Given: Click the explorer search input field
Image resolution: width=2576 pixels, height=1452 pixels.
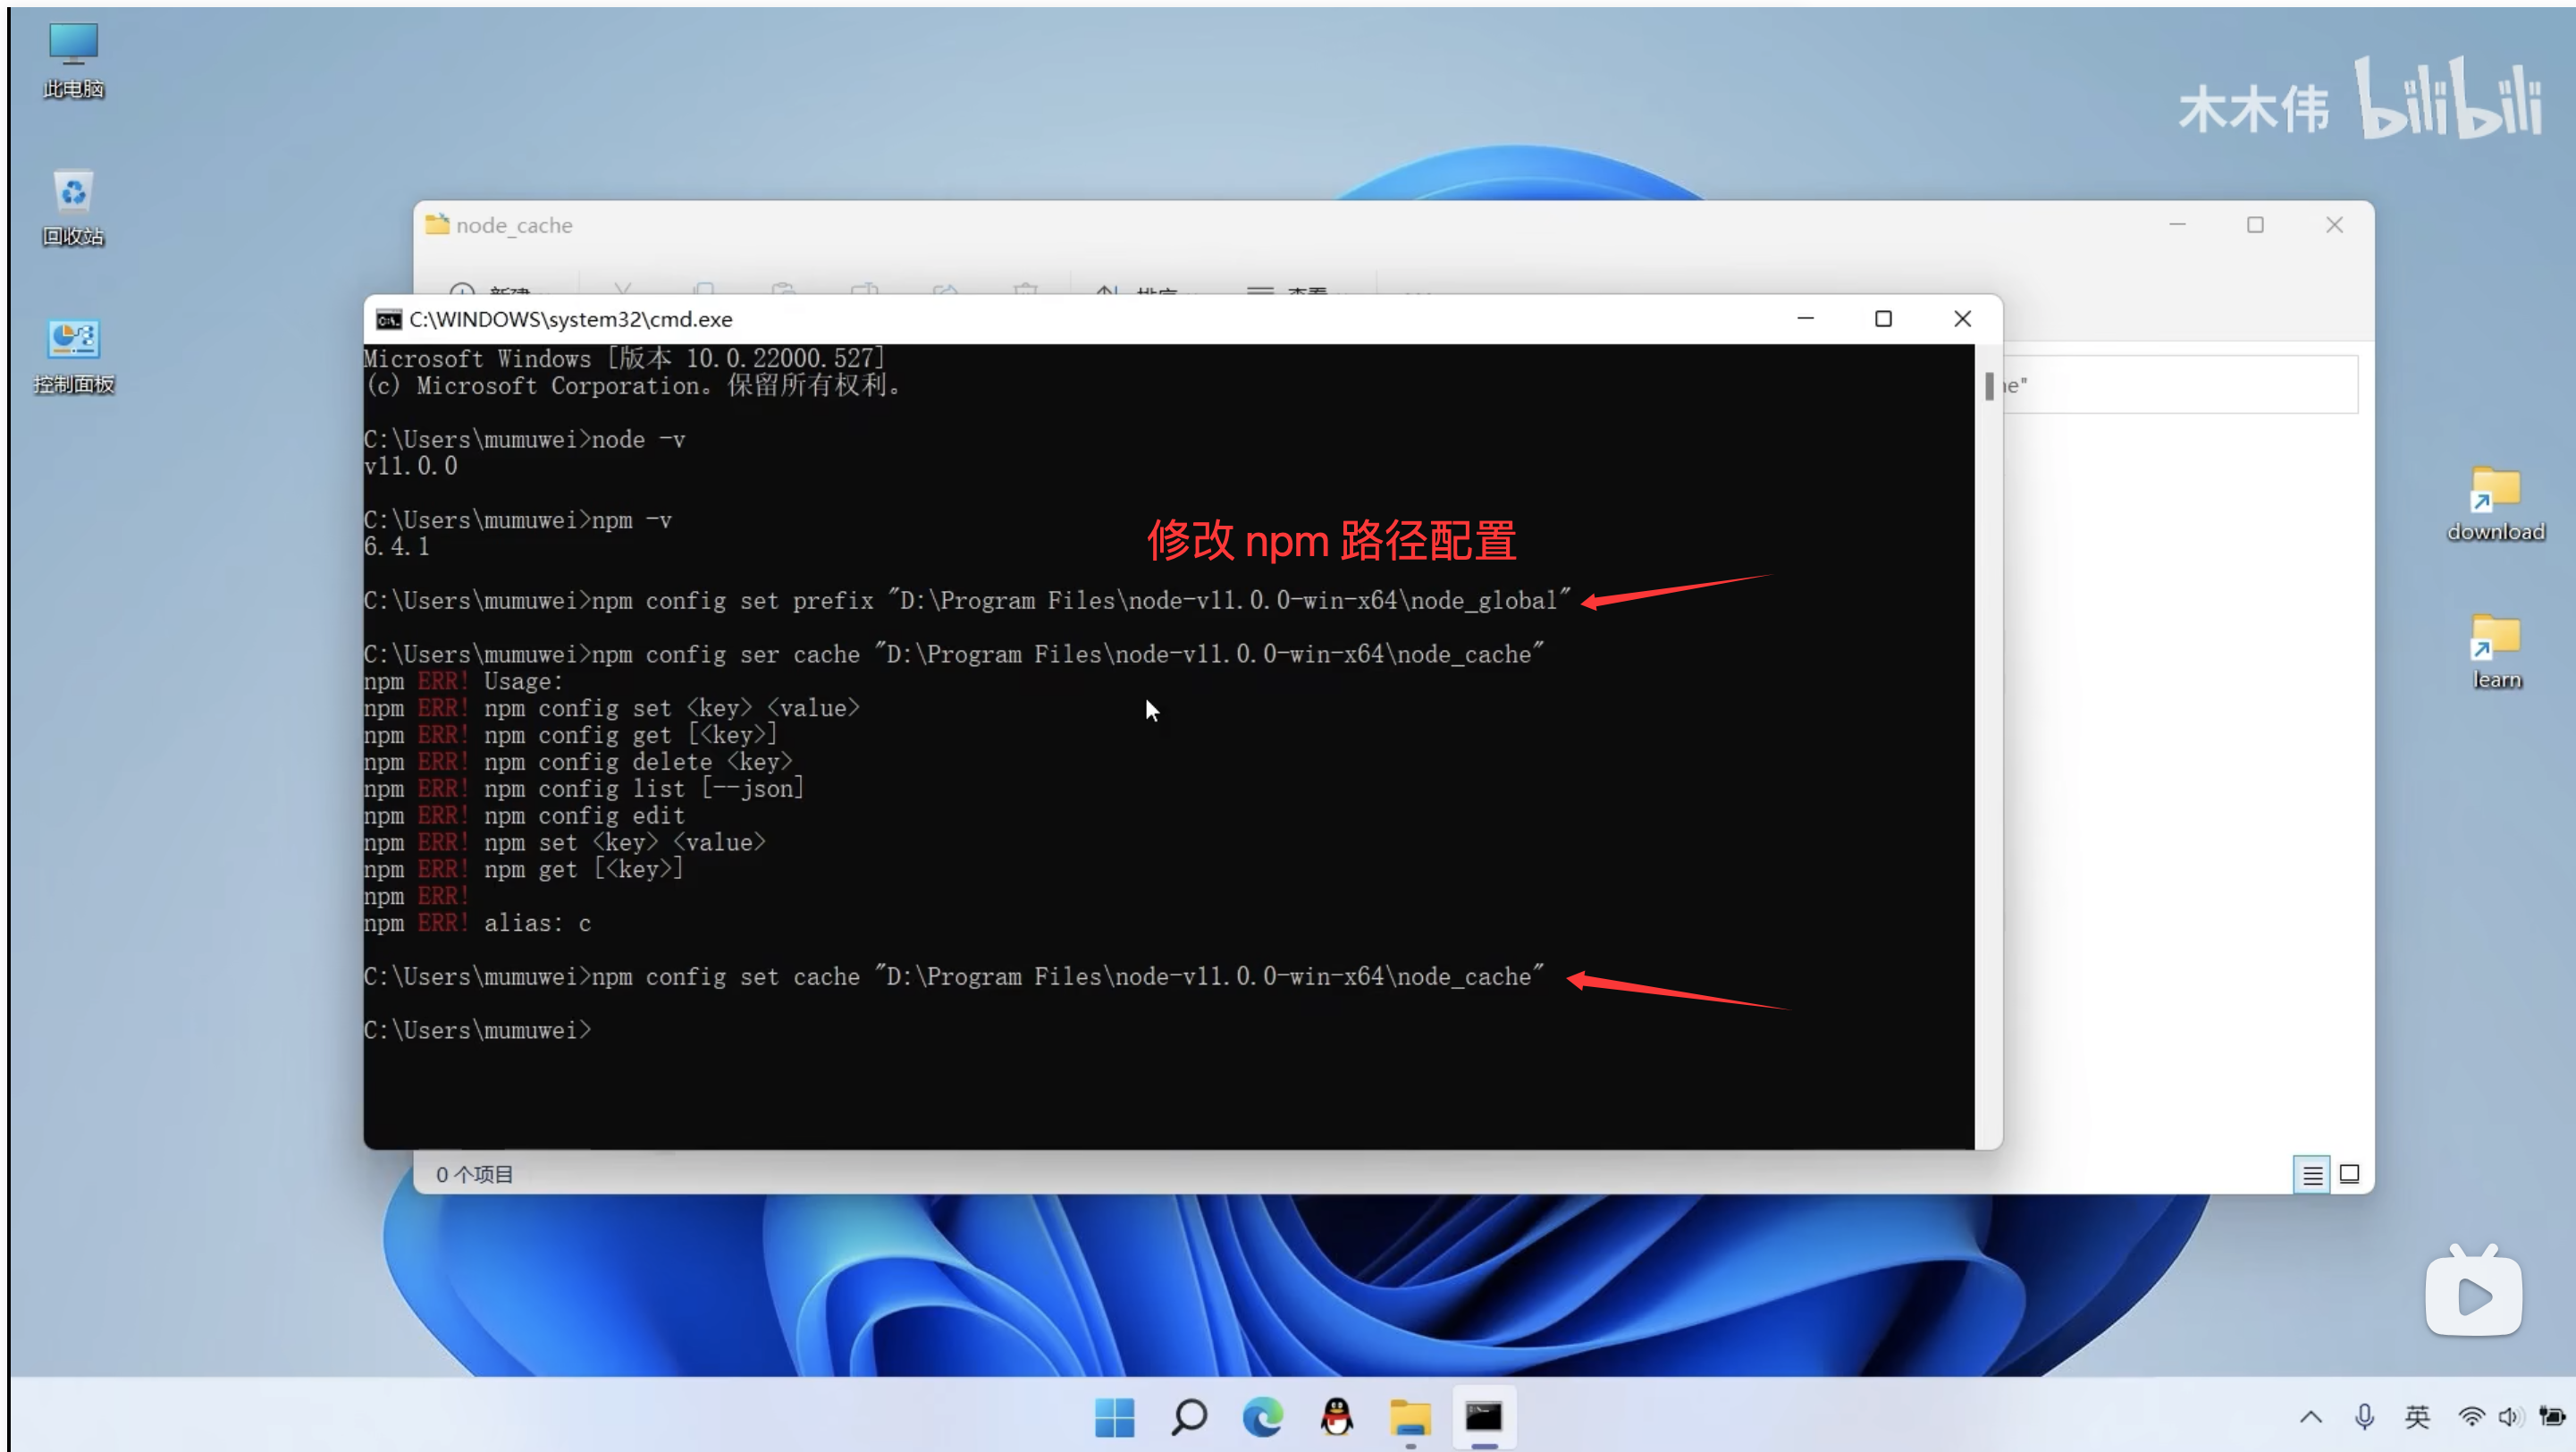Looking at the screenshot, I should pyautogui.click(x=2180, y=385).
